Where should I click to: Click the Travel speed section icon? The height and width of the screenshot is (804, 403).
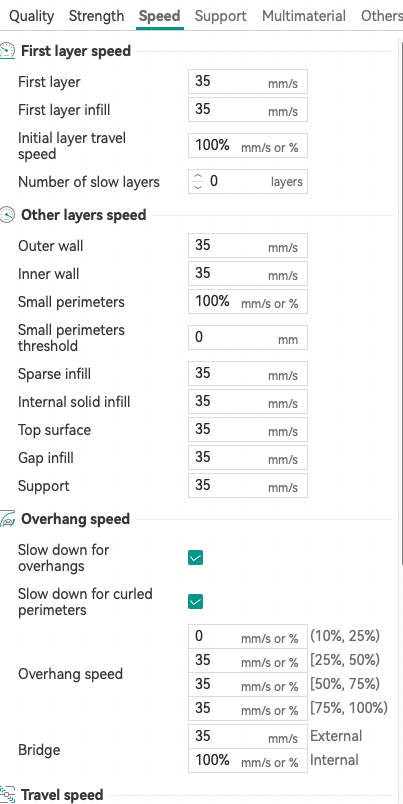7,795
